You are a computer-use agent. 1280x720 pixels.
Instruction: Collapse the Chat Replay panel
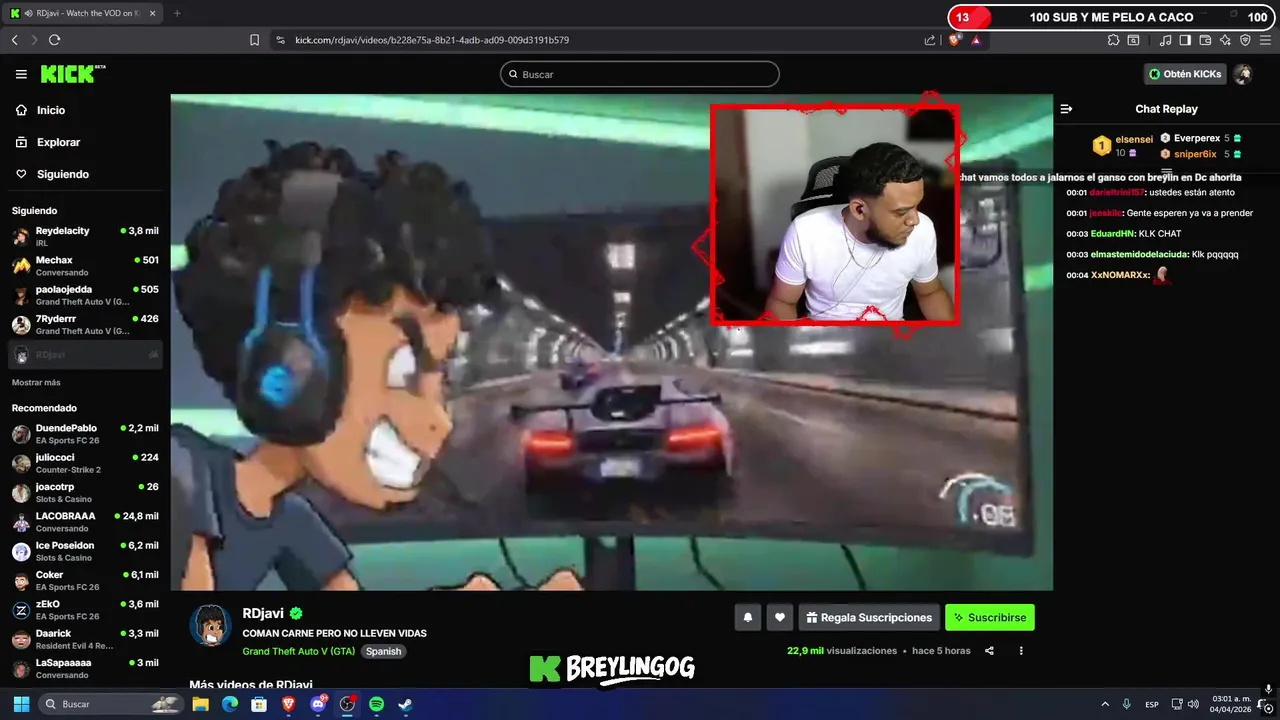point(1066,109)
